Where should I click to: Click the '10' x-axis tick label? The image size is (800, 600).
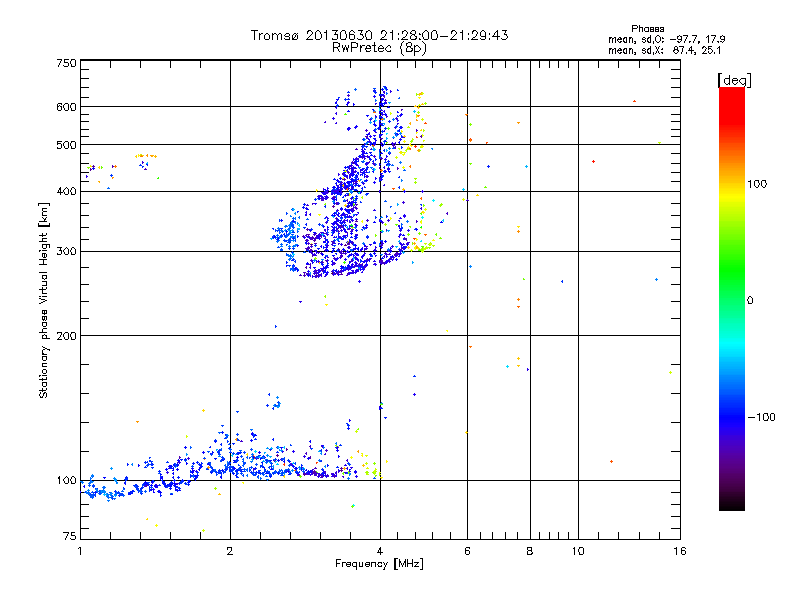click(578, 551)
